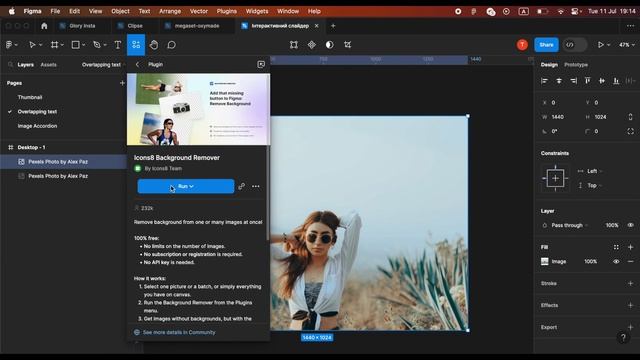Align left in Design panel
This screenshot has height=360, width=640.
coord(544,81)
